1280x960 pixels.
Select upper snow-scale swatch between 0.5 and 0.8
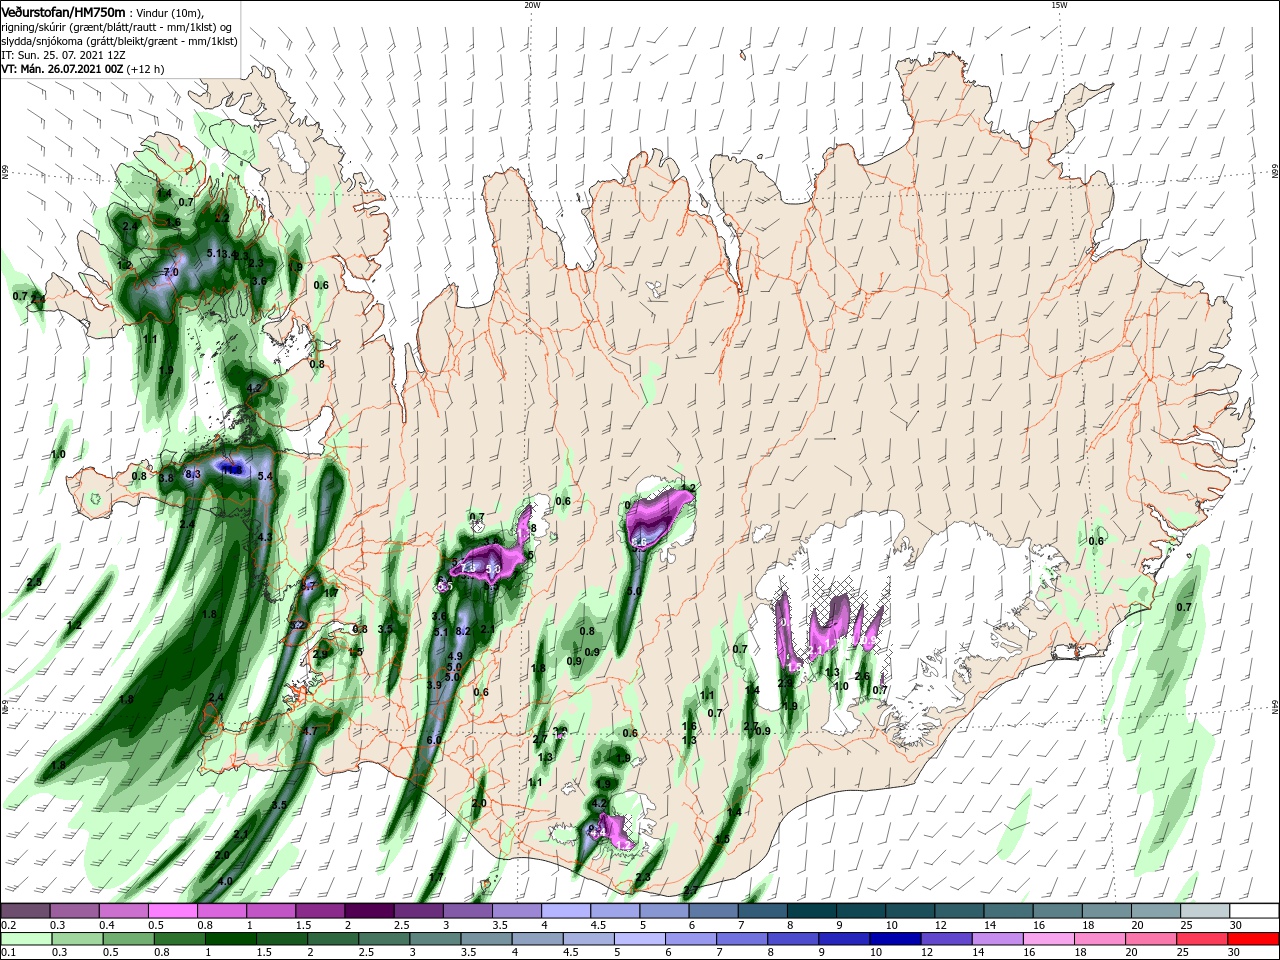point(172,911)
